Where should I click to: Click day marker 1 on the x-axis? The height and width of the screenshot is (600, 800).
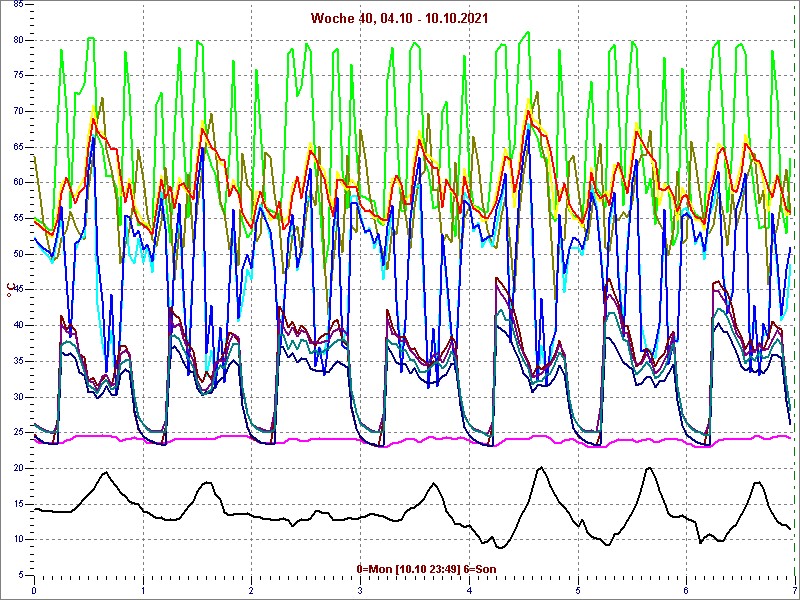143,589
